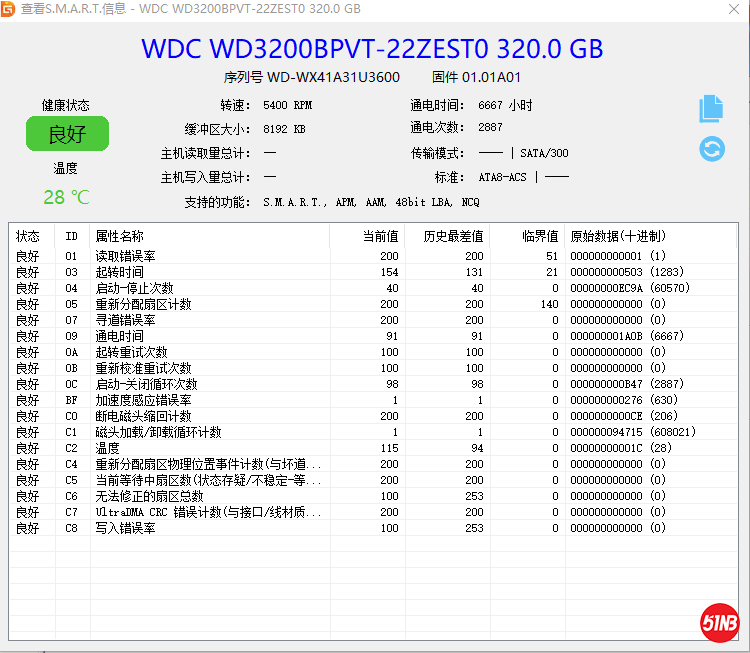Click the 状态 column header
This screenshot has height=653, width=750.
[x=28, y=236]
